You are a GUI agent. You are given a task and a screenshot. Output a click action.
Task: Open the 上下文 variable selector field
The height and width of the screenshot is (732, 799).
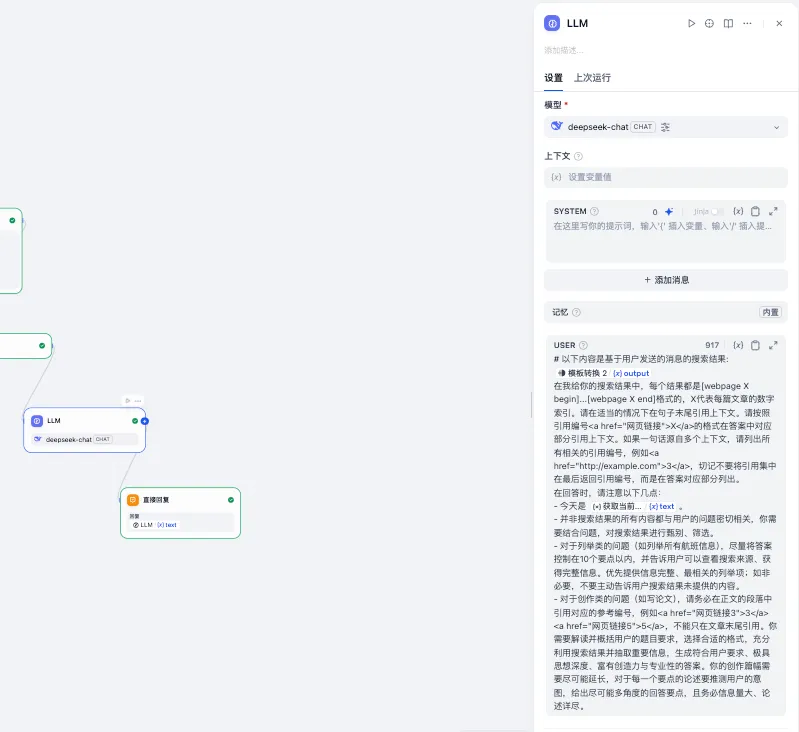coord(665,177)
